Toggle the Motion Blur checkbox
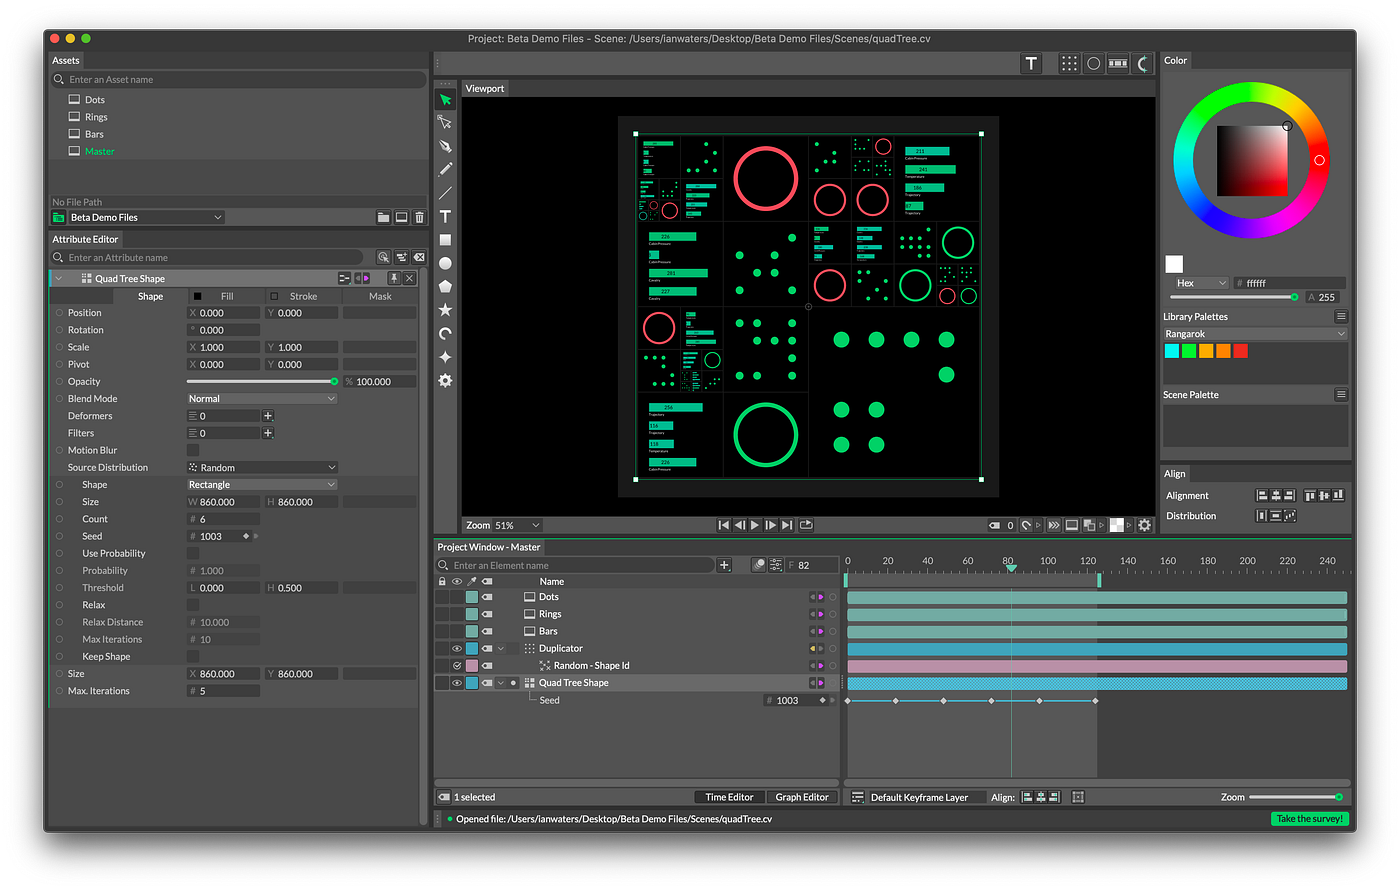The image size is (1400, 890). tap(193, 450)
